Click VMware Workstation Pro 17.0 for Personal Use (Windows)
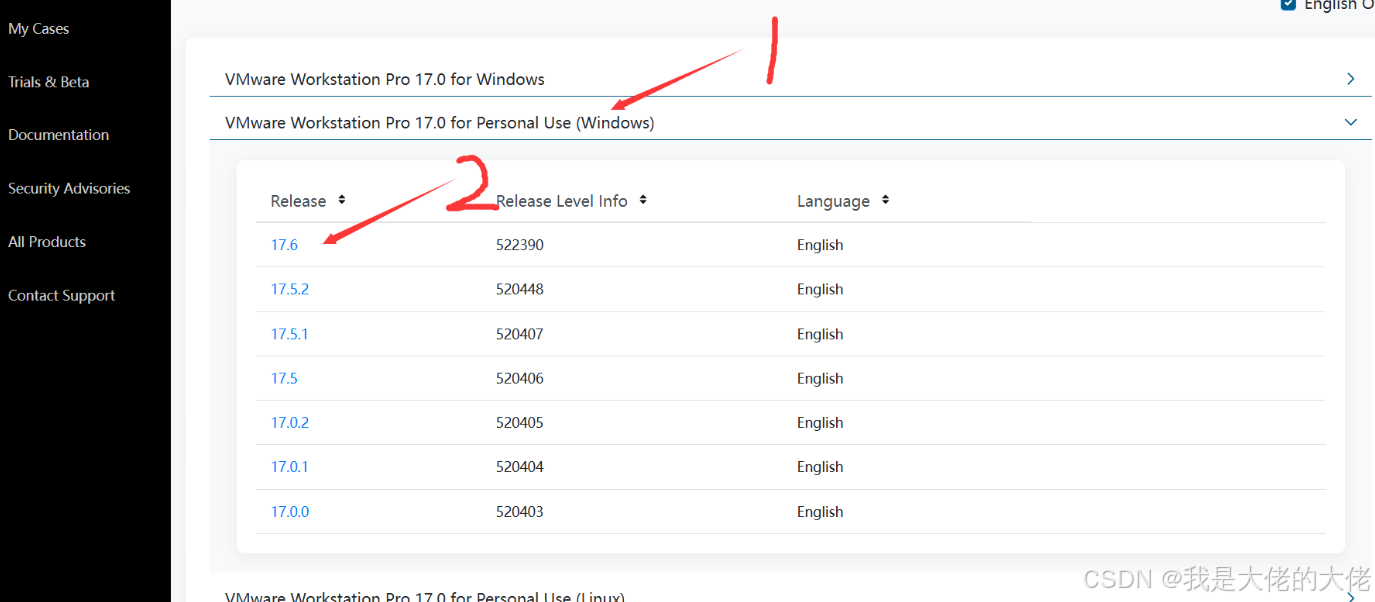1375x602 pixels. [440, 123]
